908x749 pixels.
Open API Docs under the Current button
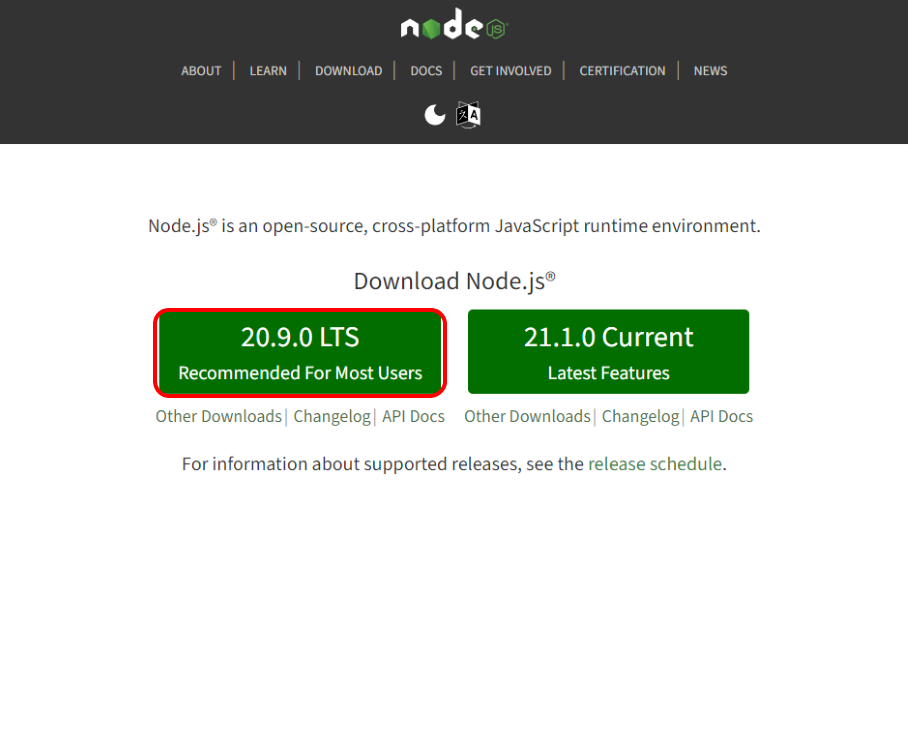pos(722,416)
